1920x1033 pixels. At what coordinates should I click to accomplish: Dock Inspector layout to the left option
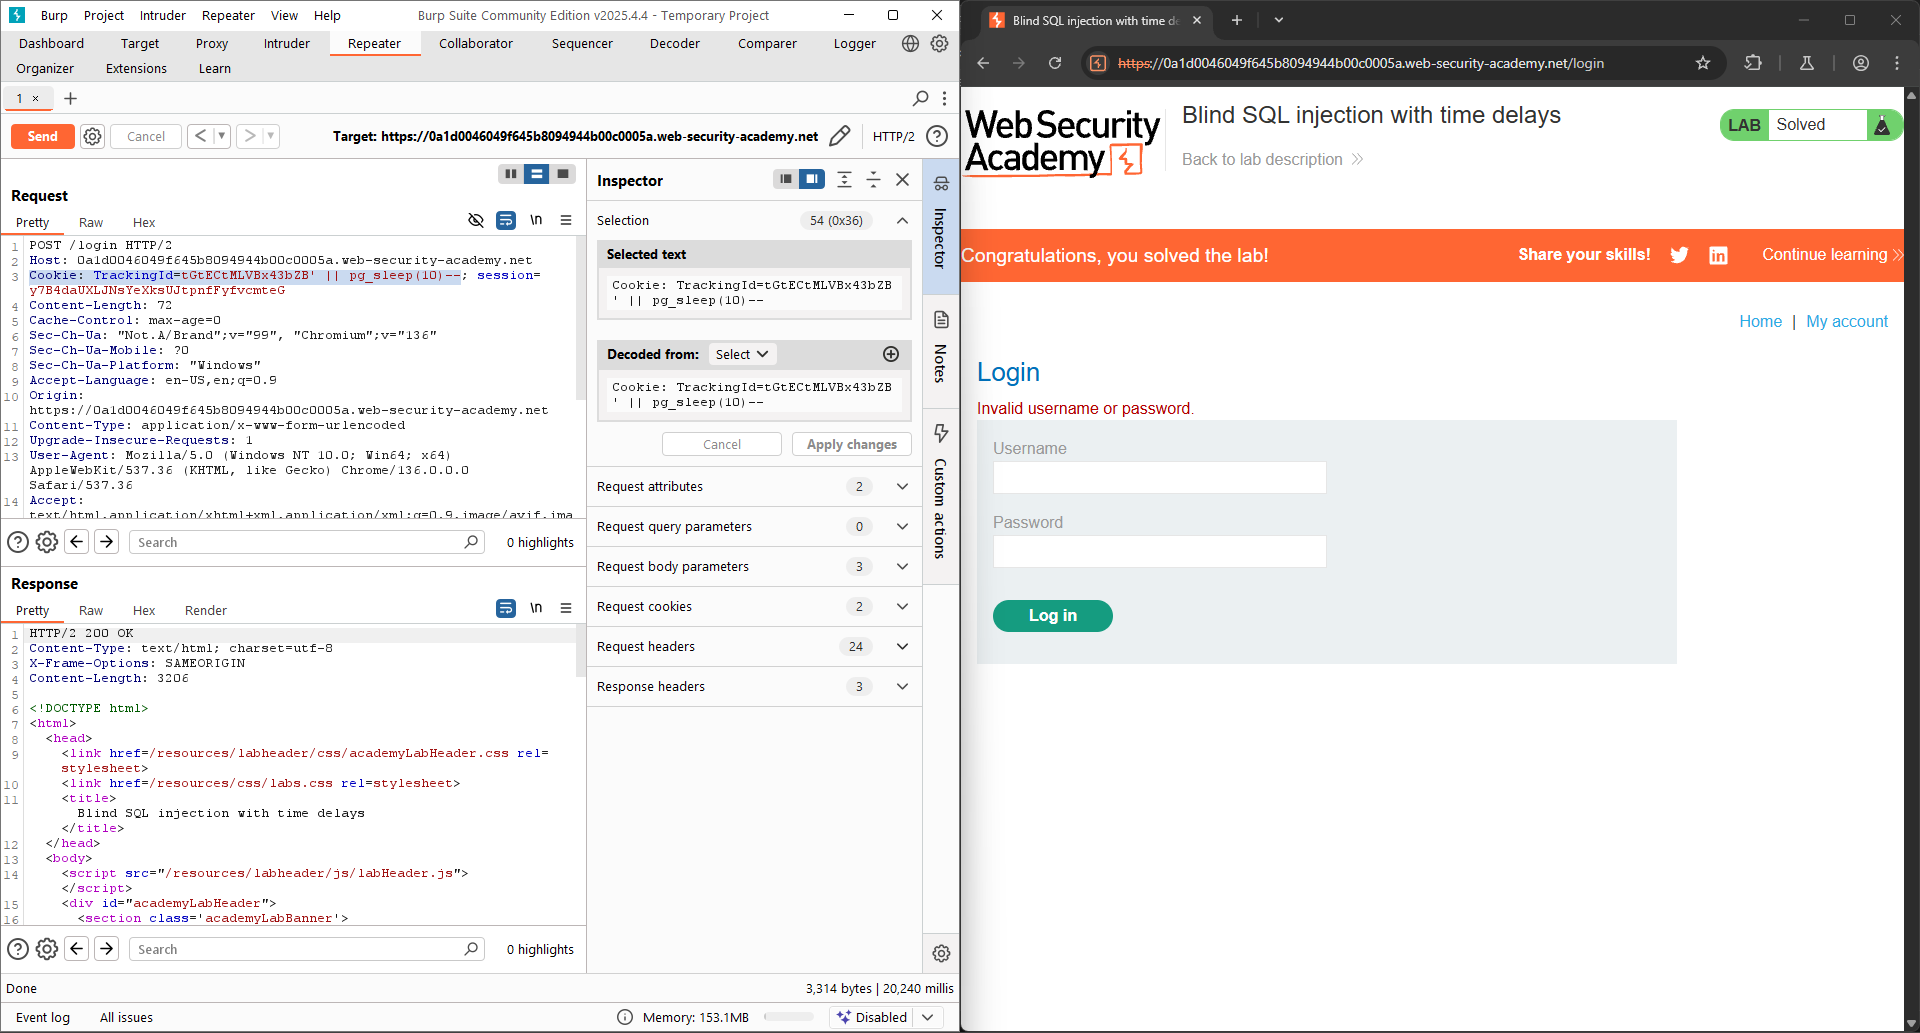point(786,179)
